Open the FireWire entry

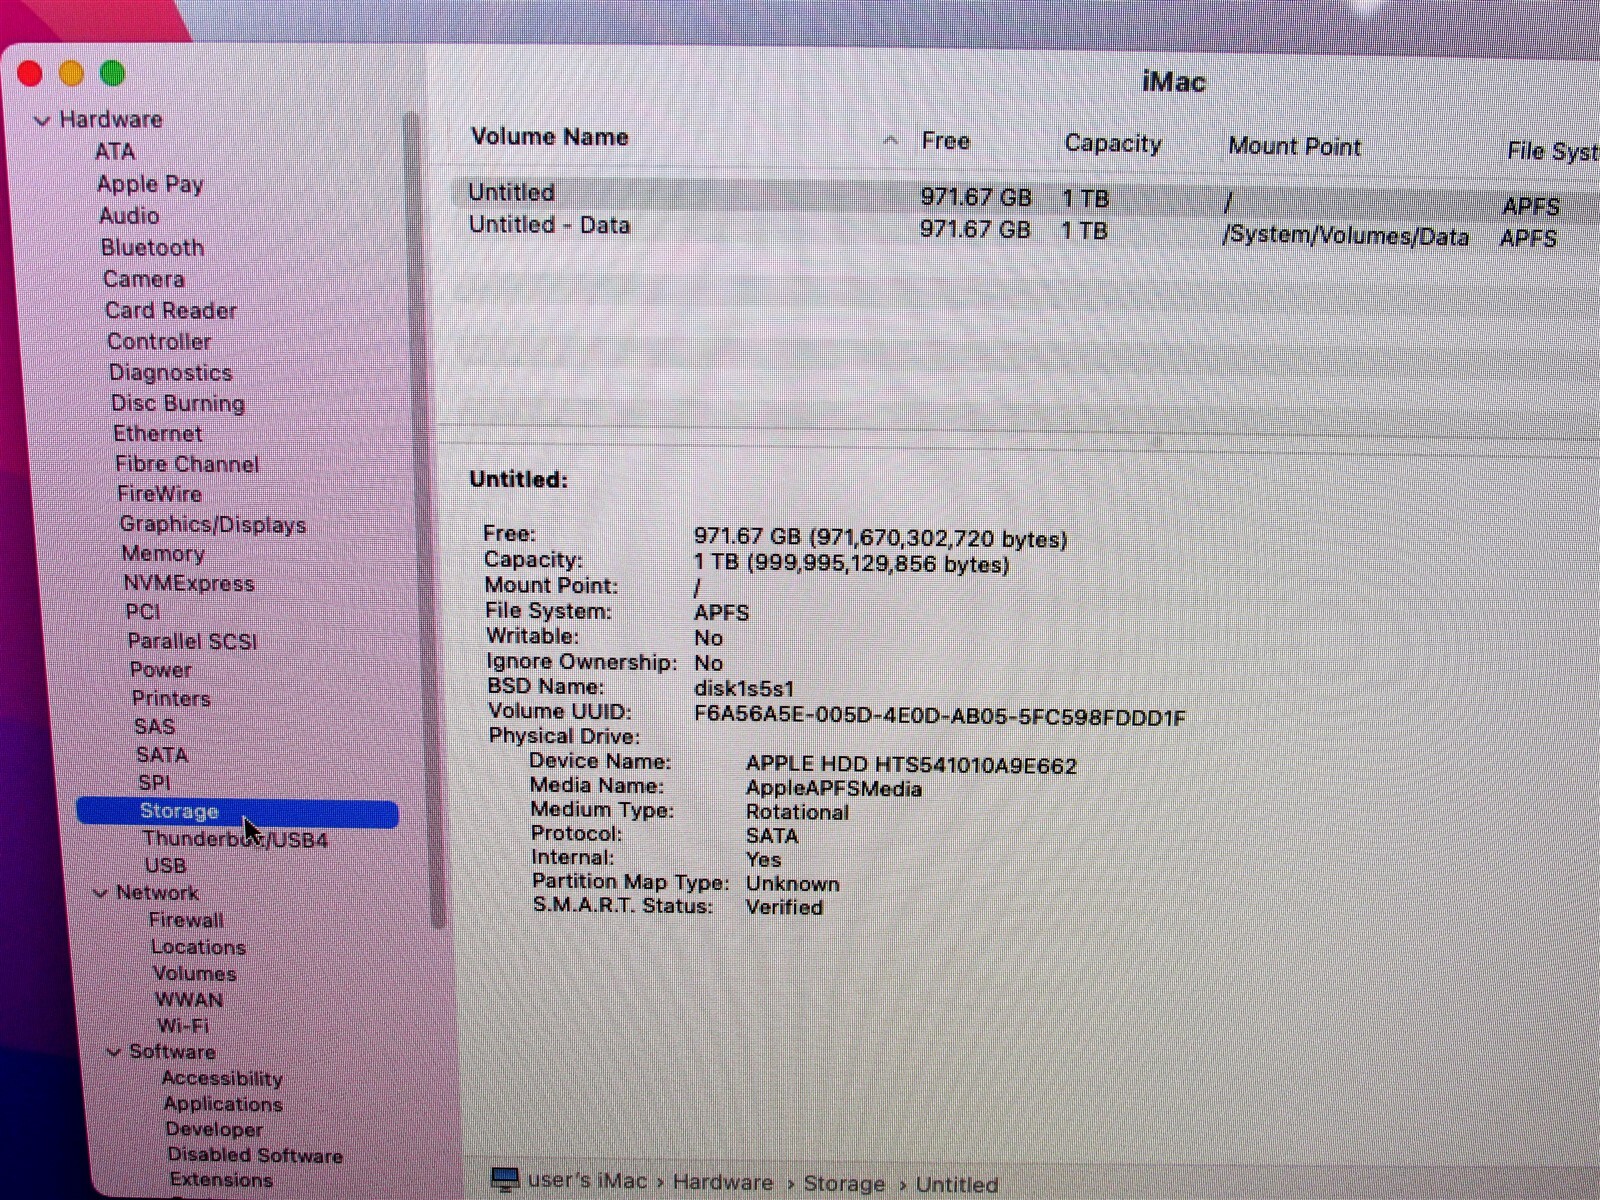tap(160, 494)
